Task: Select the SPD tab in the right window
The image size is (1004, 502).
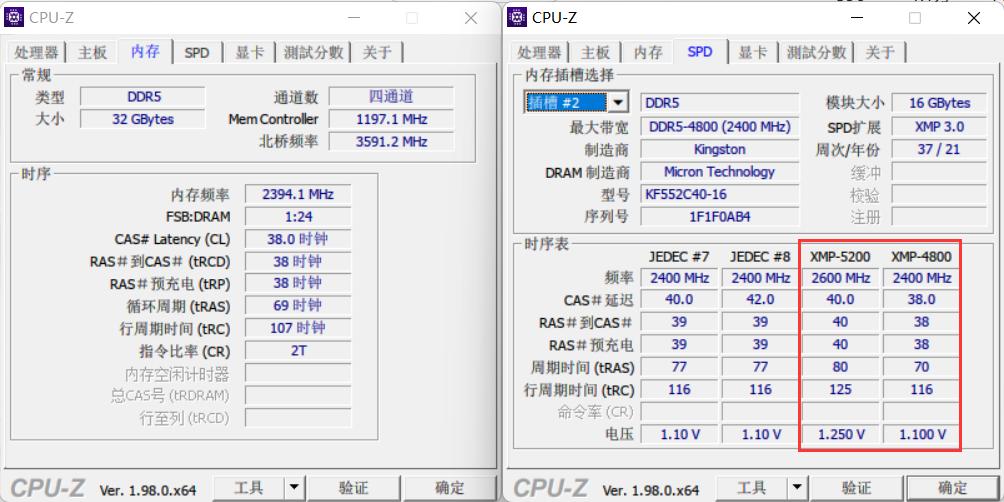Action: pos(700,51)
